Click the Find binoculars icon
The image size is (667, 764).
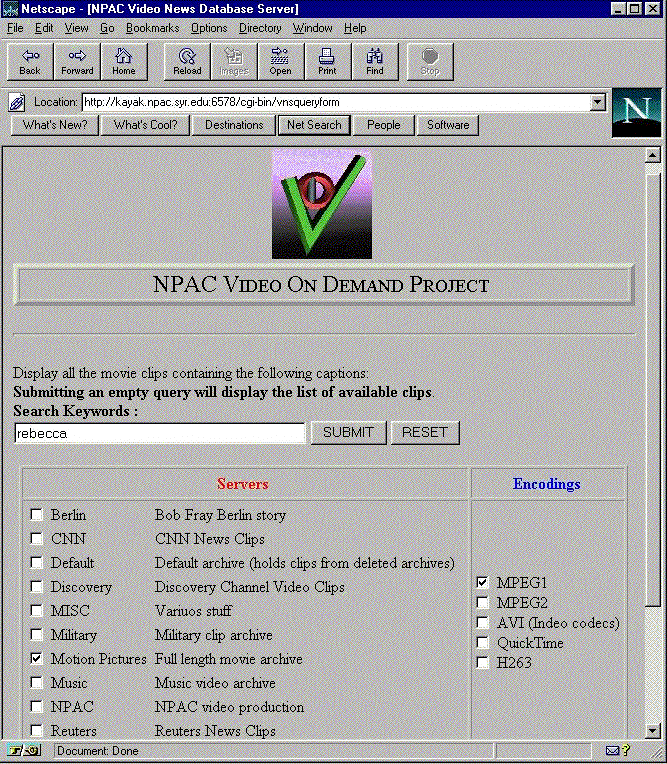coord(374,61)
